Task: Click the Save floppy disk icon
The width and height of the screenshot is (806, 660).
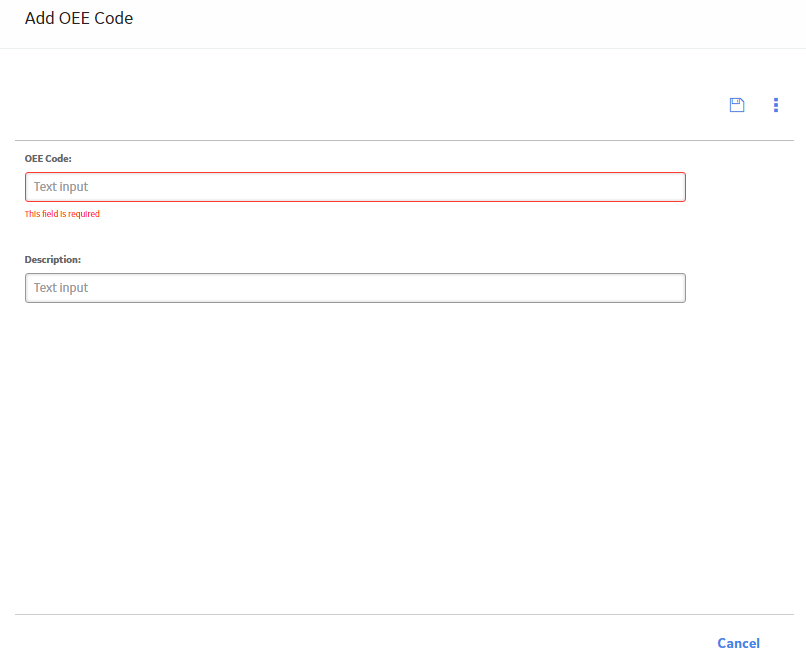Action: (x=737, y=105)
